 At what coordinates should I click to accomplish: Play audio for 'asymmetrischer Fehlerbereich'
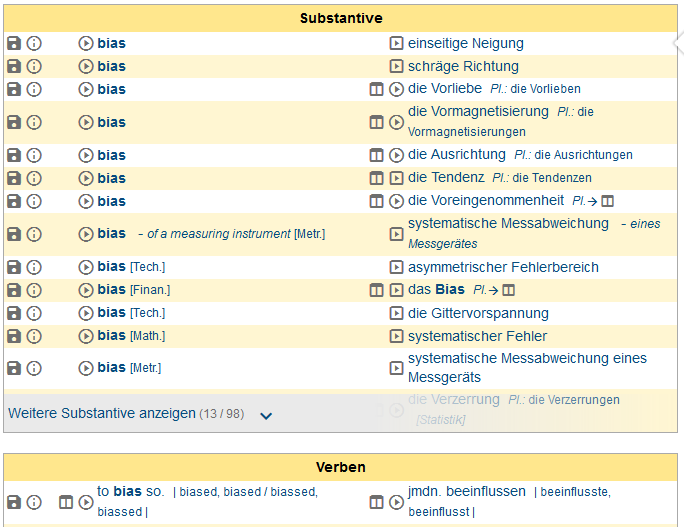point(396,267)
